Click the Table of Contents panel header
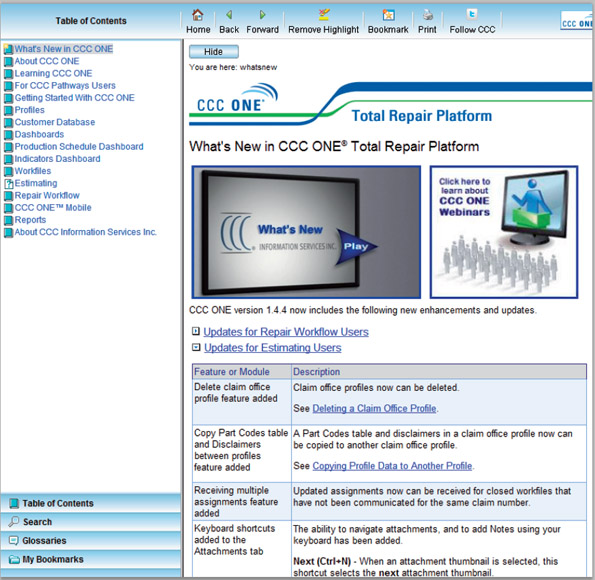This screenshot has width=595, height=580. coord(91,21)
